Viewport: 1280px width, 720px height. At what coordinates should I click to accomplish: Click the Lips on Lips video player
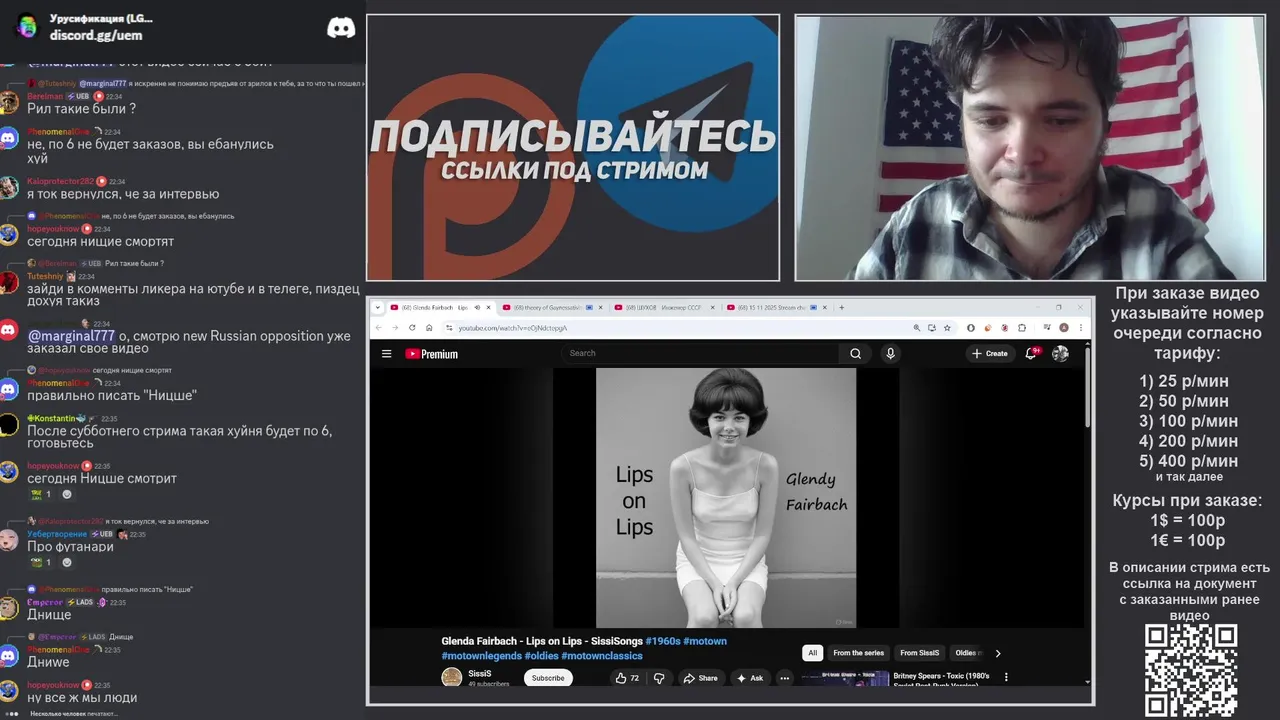coord(726,497)
